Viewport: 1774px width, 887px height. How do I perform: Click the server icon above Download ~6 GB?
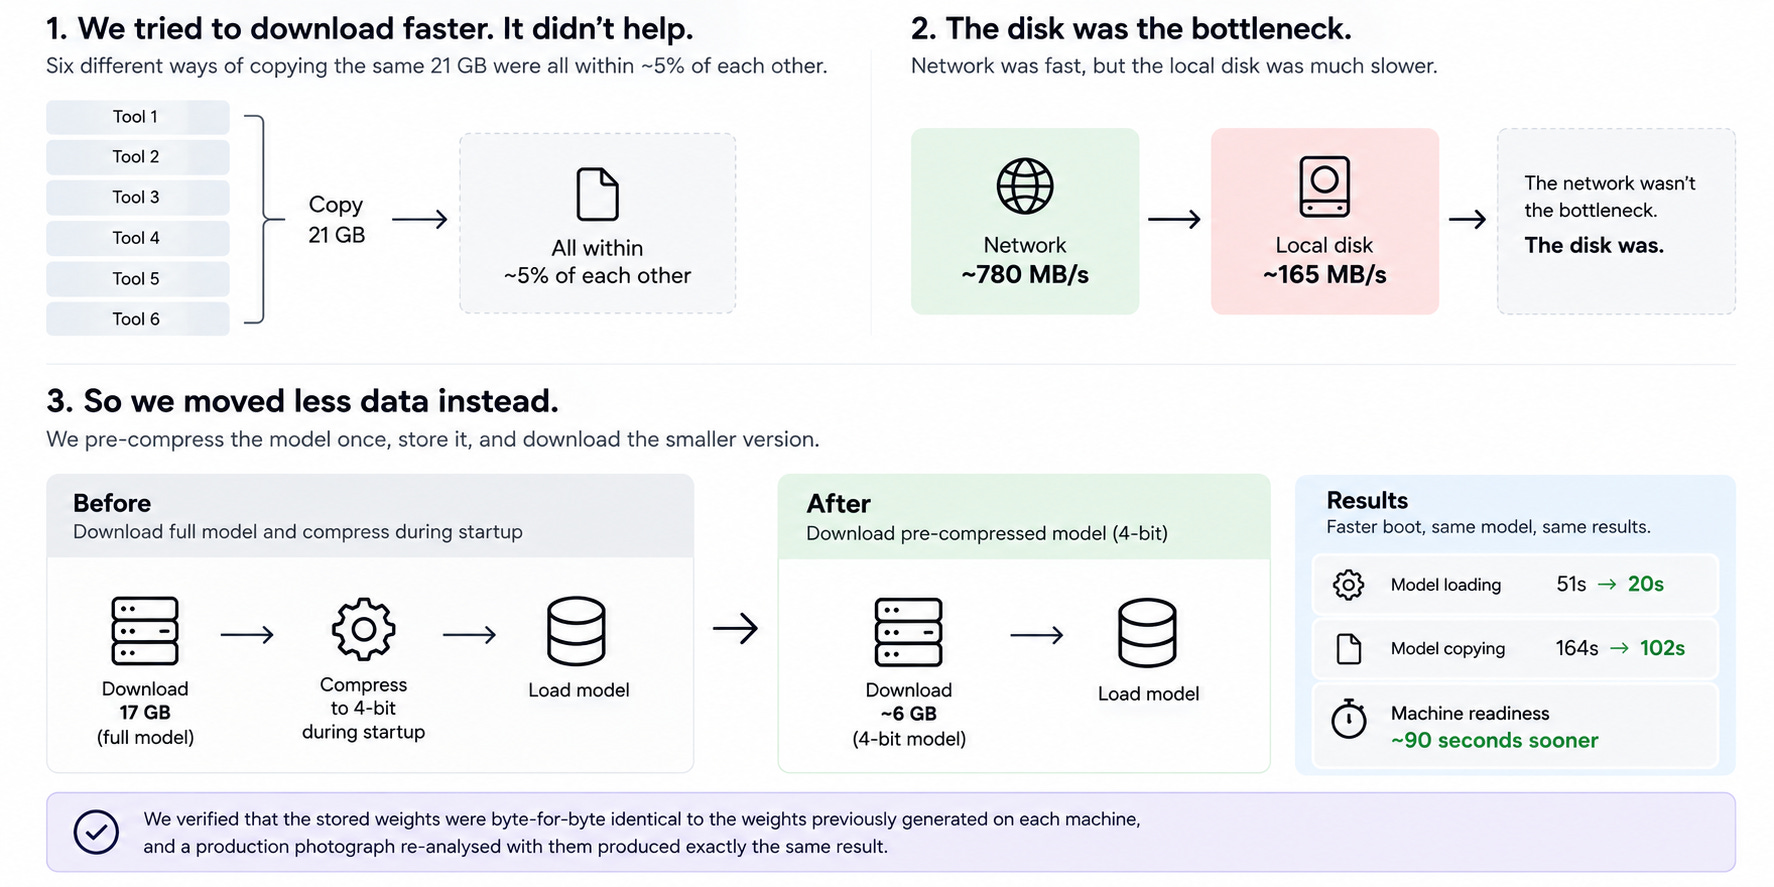click(x=908, y=632)
